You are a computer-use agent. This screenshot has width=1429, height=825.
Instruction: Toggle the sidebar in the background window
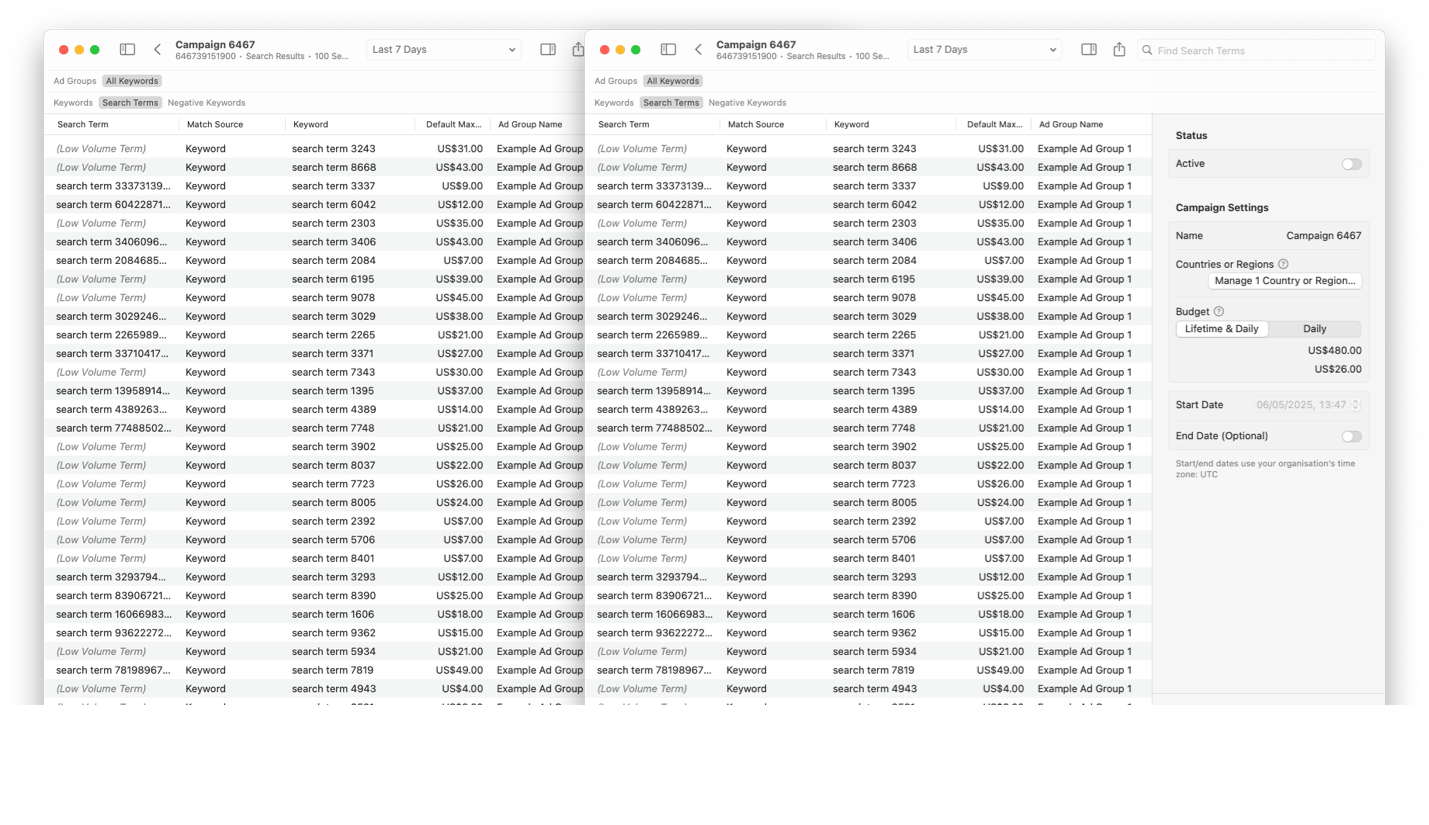pos(127,49)
